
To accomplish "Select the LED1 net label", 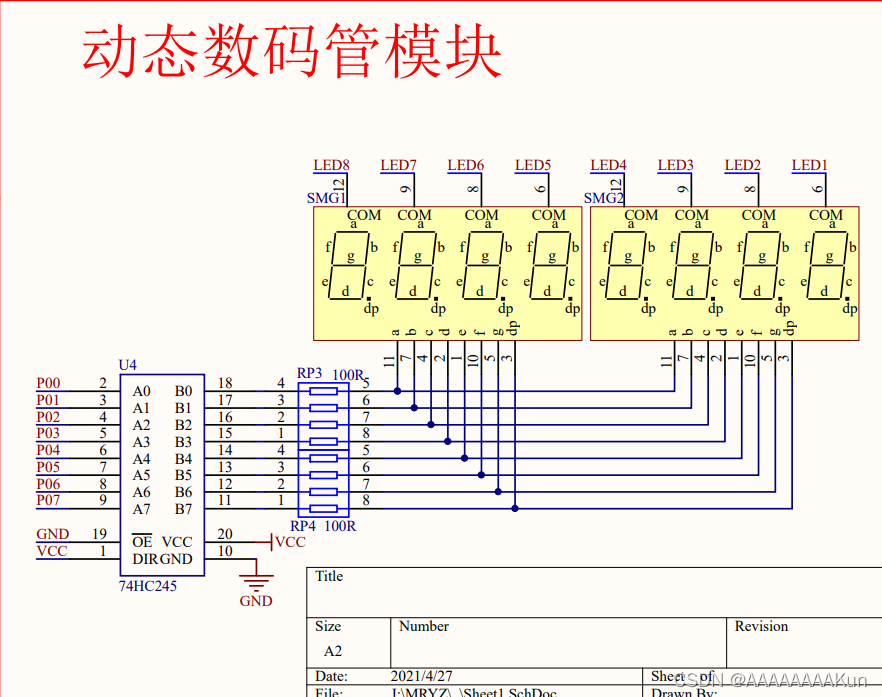I will [x=809, y=165].
